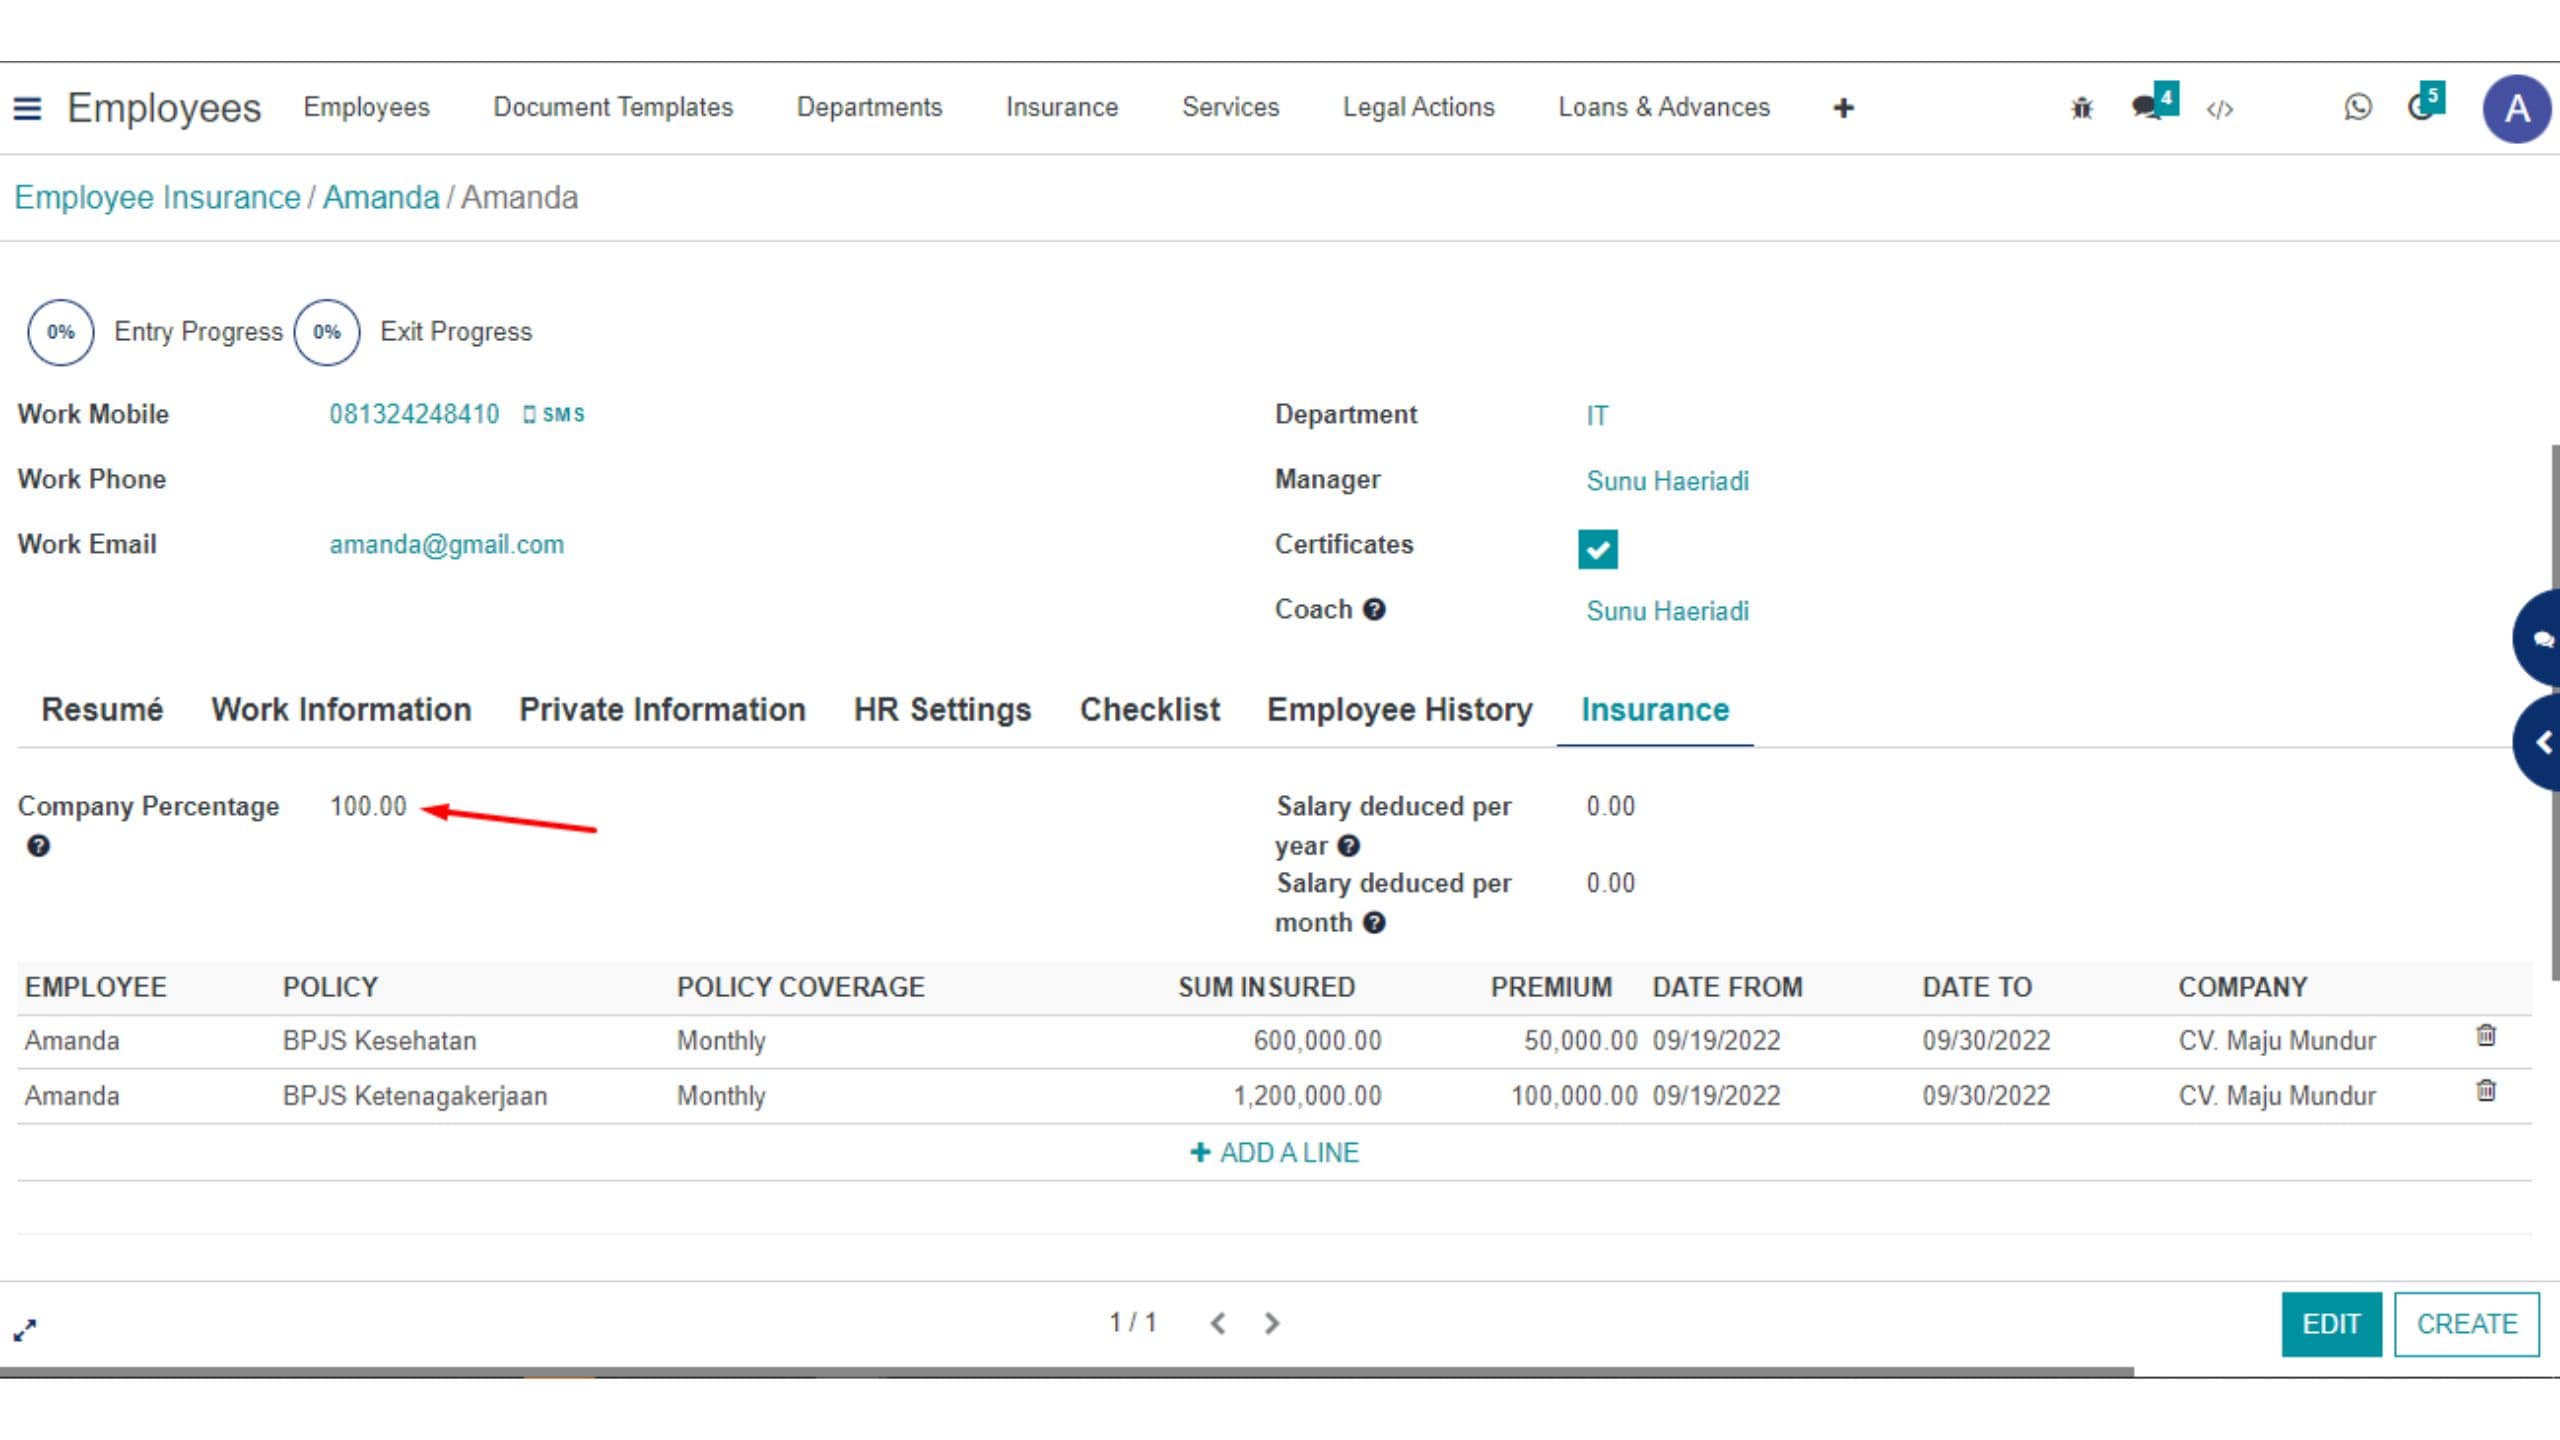Click the Exit Progress 0% indicator
The width and height of the screenshot is (2560, 1440).
pos(327,332)
